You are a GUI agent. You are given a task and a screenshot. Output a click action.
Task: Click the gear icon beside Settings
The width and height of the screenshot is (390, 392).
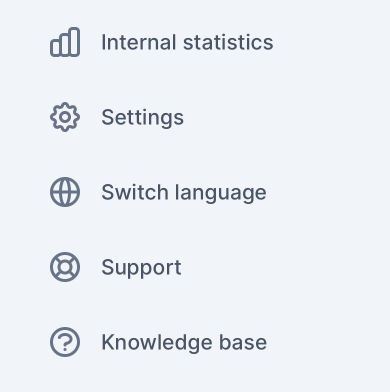pos(65,117)
